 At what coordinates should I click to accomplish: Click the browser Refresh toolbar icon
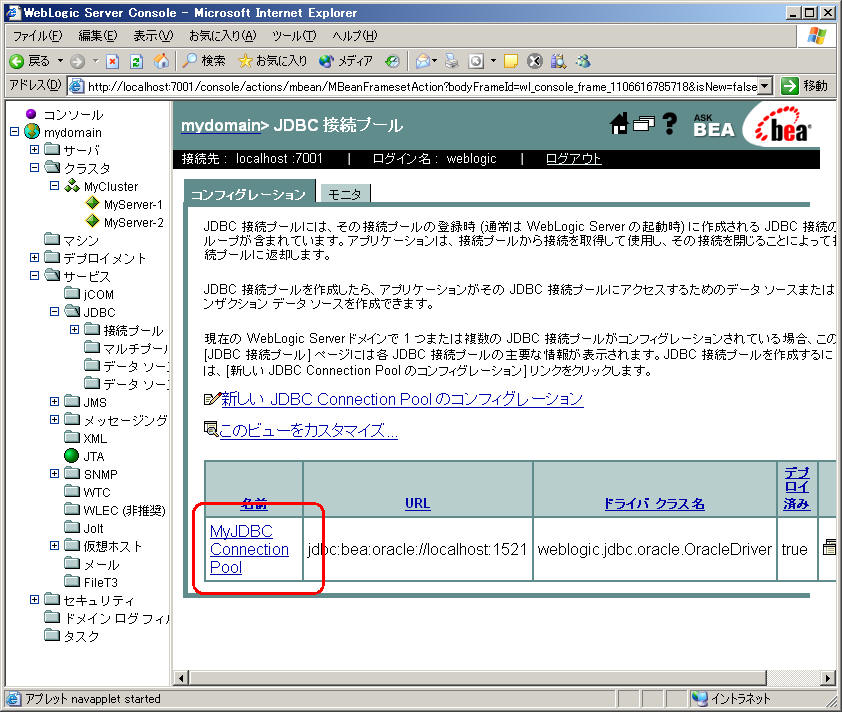[x=137, y=61]
